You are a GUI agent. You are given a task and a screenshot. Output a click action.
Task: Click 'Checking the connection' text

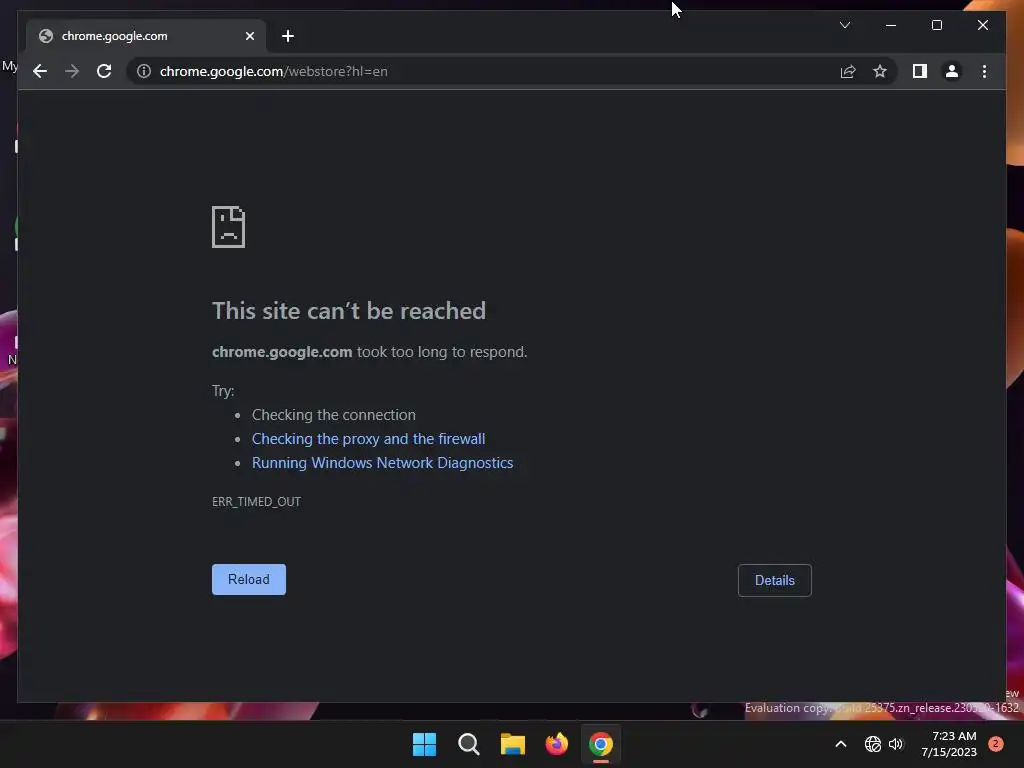tap(334, 415)
